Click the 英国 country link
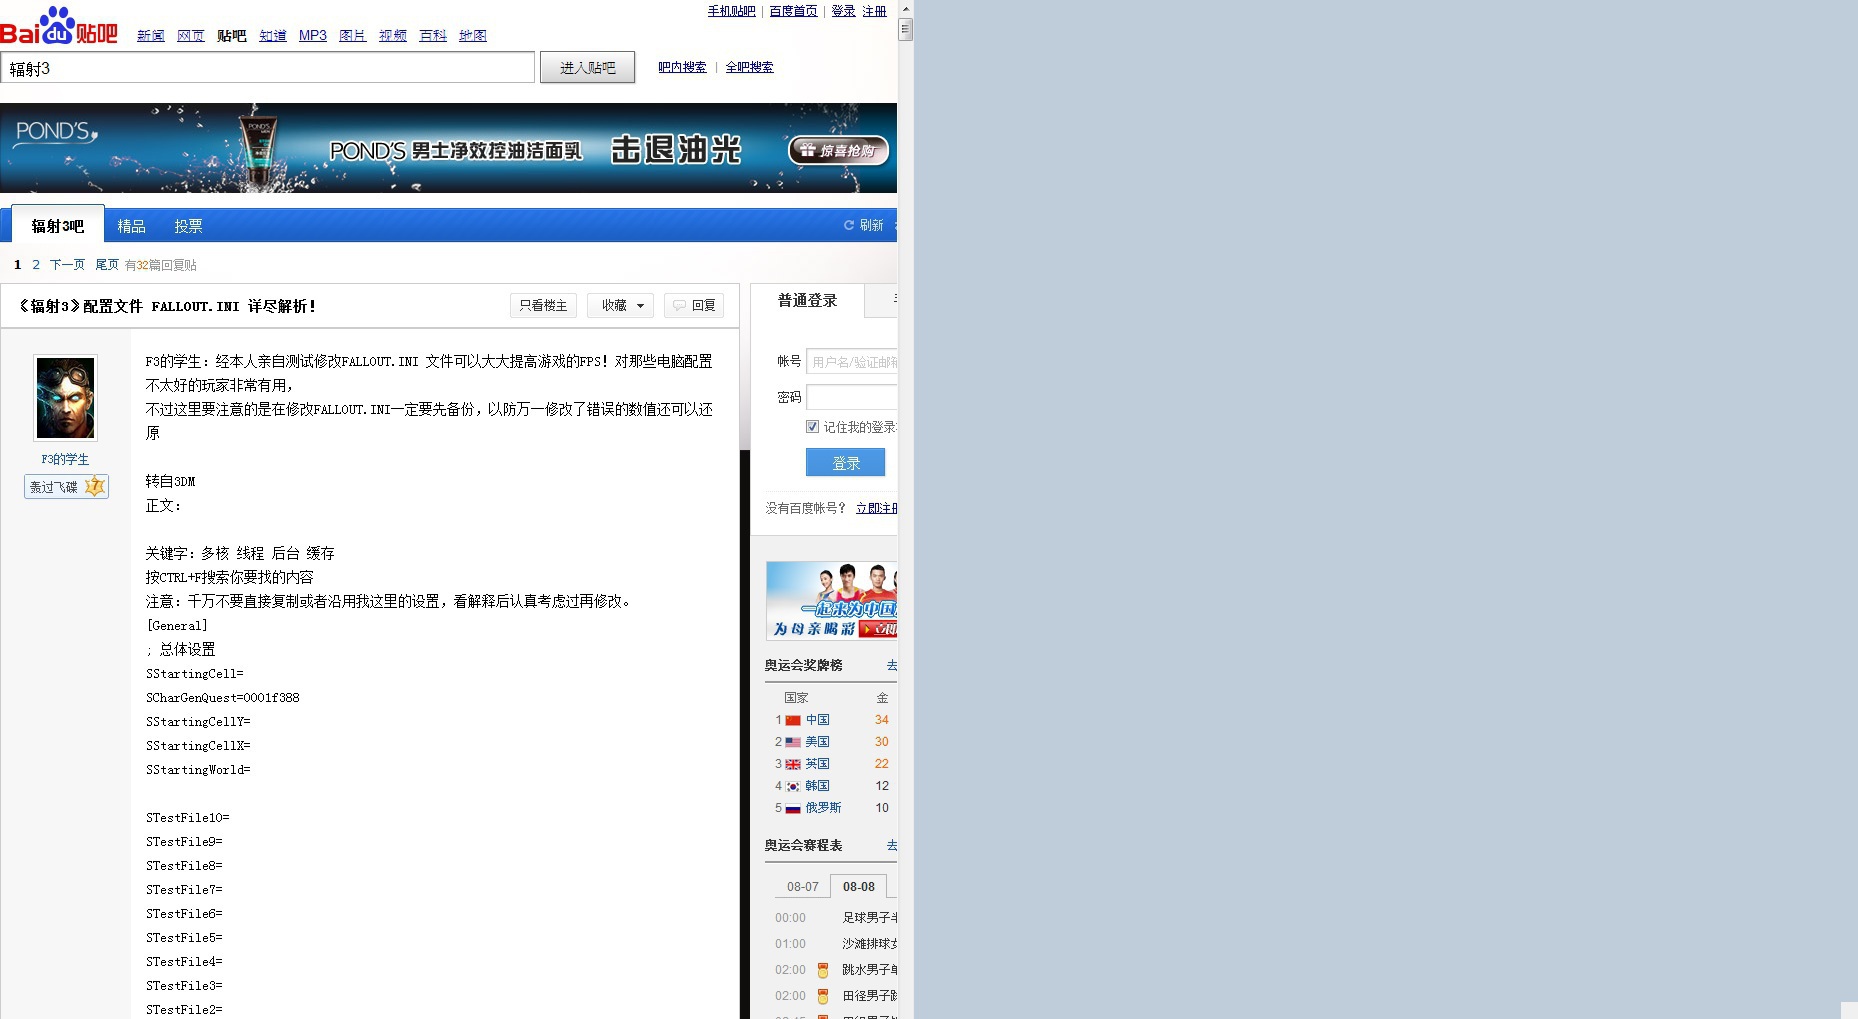 (x=818, y=764)
